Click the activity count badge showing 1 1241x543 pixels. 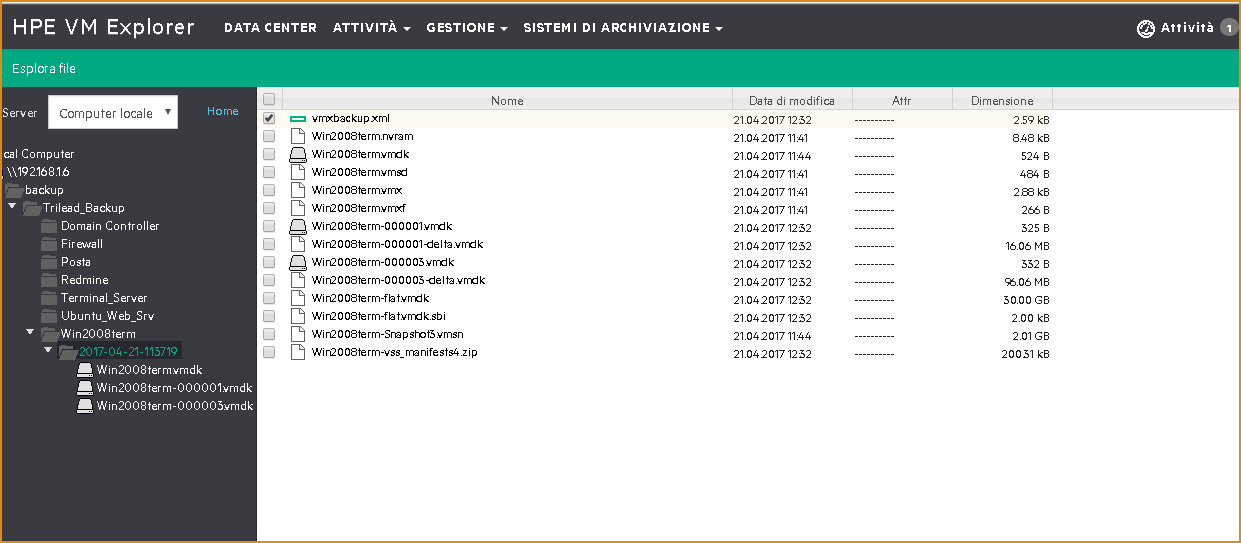(x=1229, y=28)
